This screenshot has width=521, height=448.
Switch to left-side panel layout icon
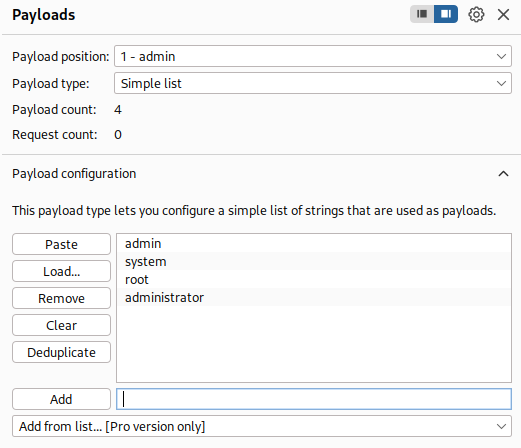click(422, 14)
